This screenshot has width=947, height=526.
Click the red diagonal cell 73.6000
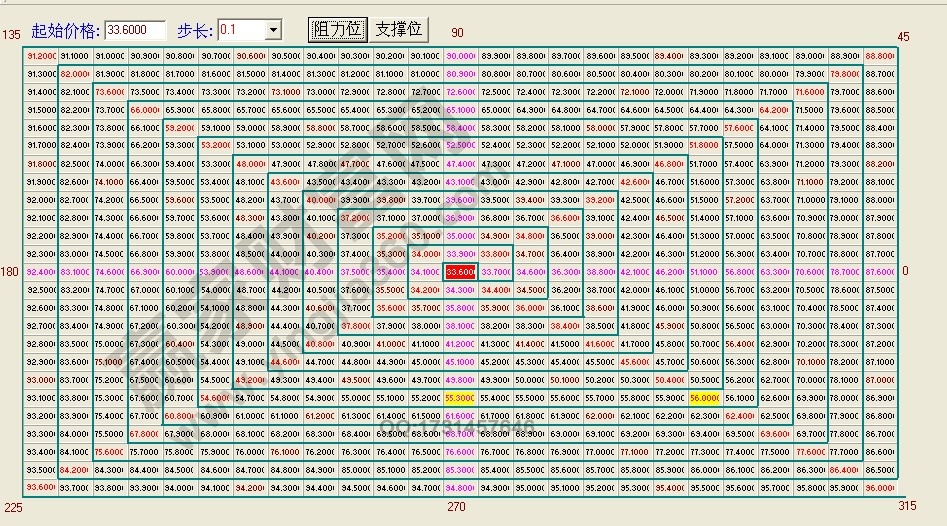111,92
